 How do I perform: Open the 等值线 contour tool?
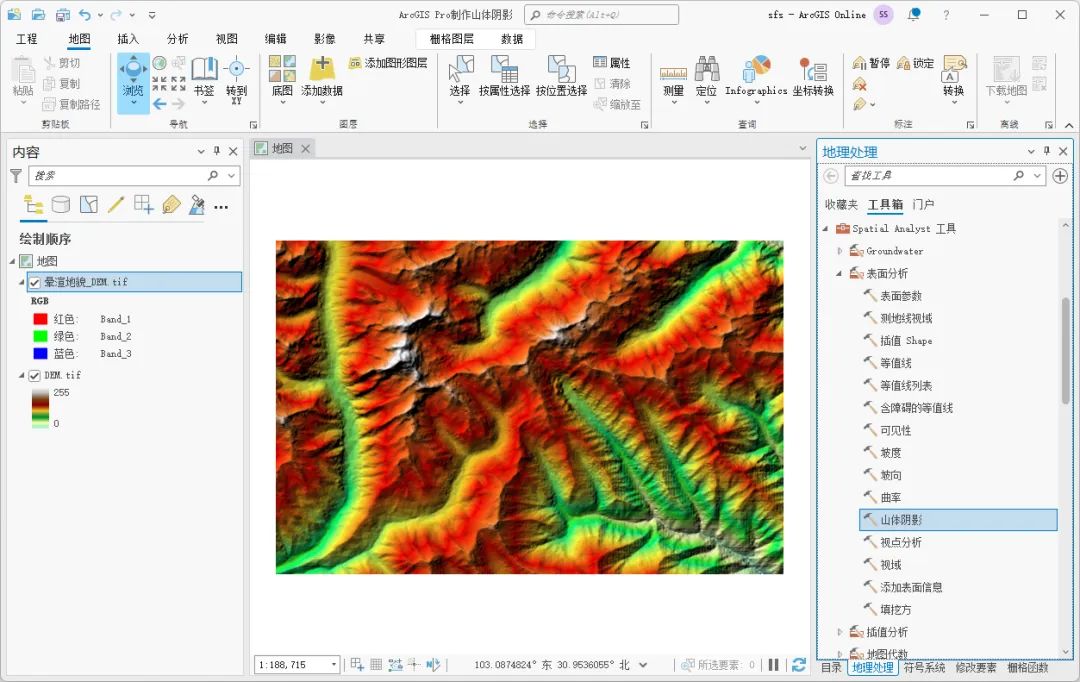click(896, 363)
